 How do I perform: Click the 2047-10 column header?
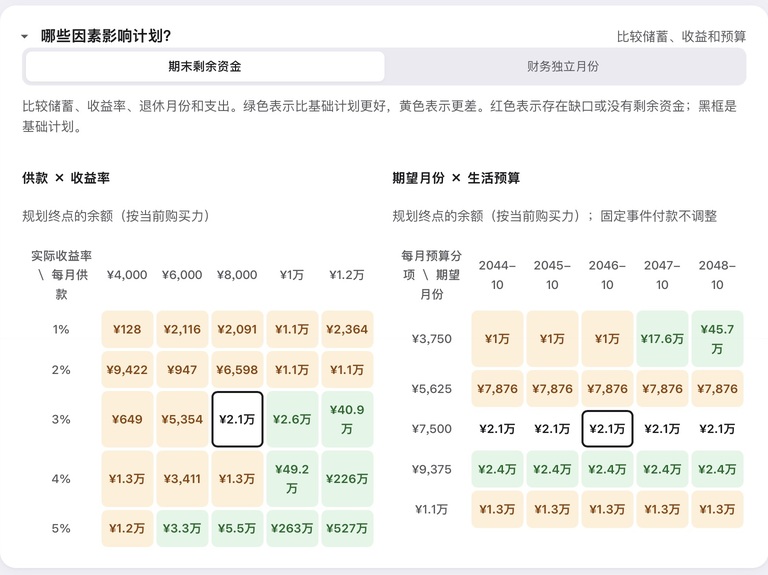pos(662,275)
